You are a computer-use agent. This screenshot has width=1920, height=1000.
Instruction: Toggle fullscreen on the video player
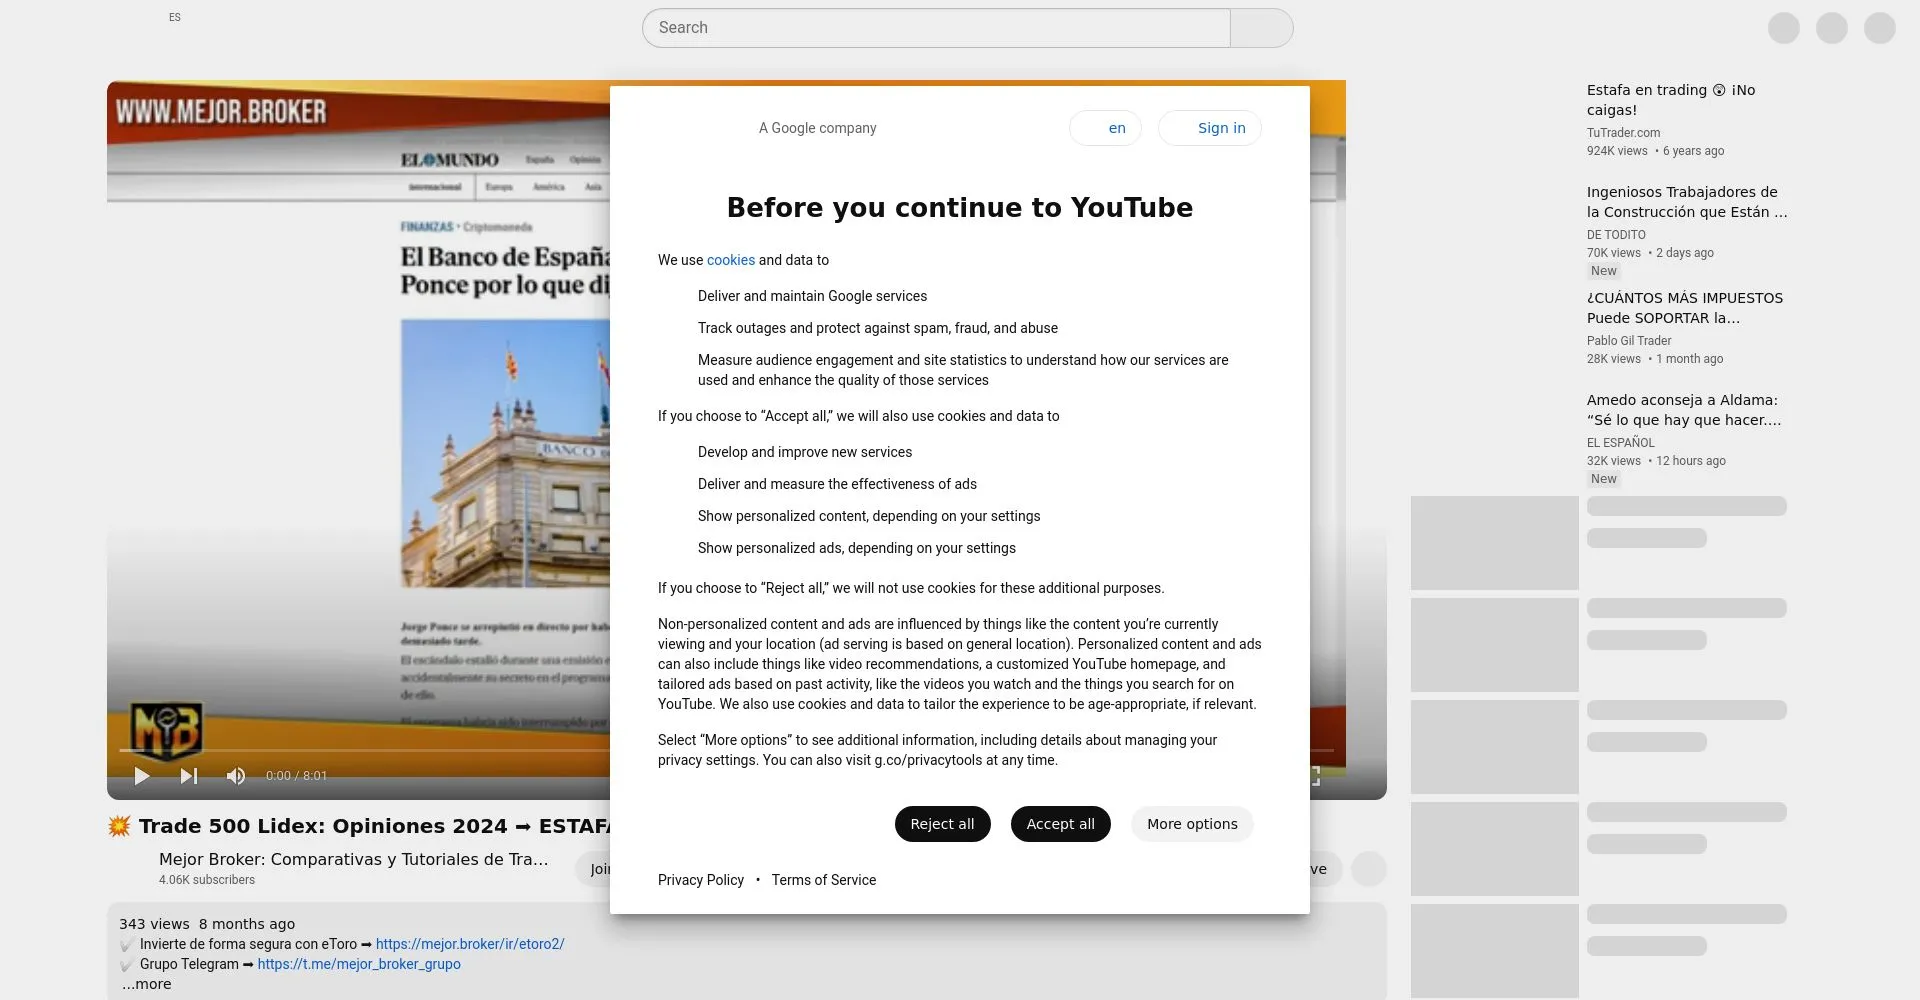coord(1316,776)
